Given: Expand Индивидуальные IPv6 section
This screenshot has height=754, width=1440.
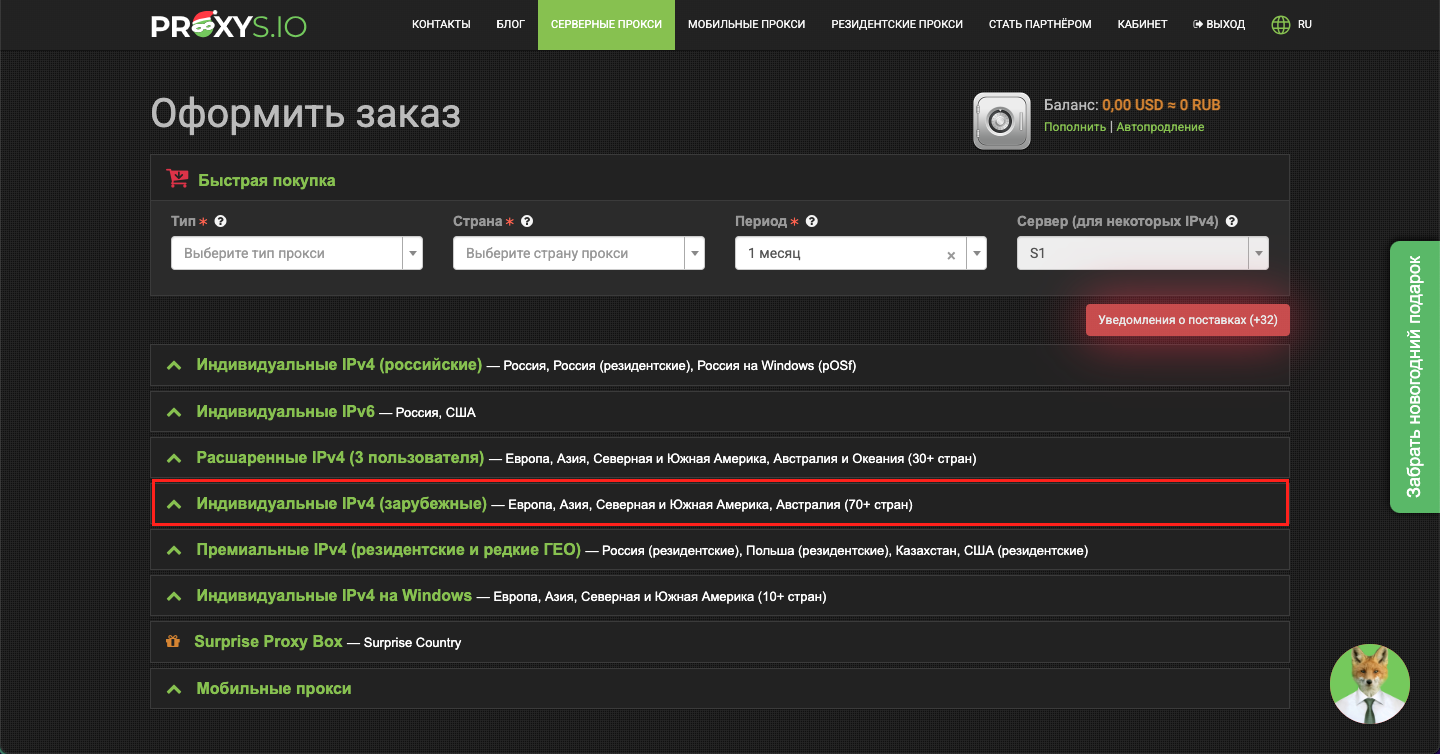Looking at the screenshot, I should (720, 411).
